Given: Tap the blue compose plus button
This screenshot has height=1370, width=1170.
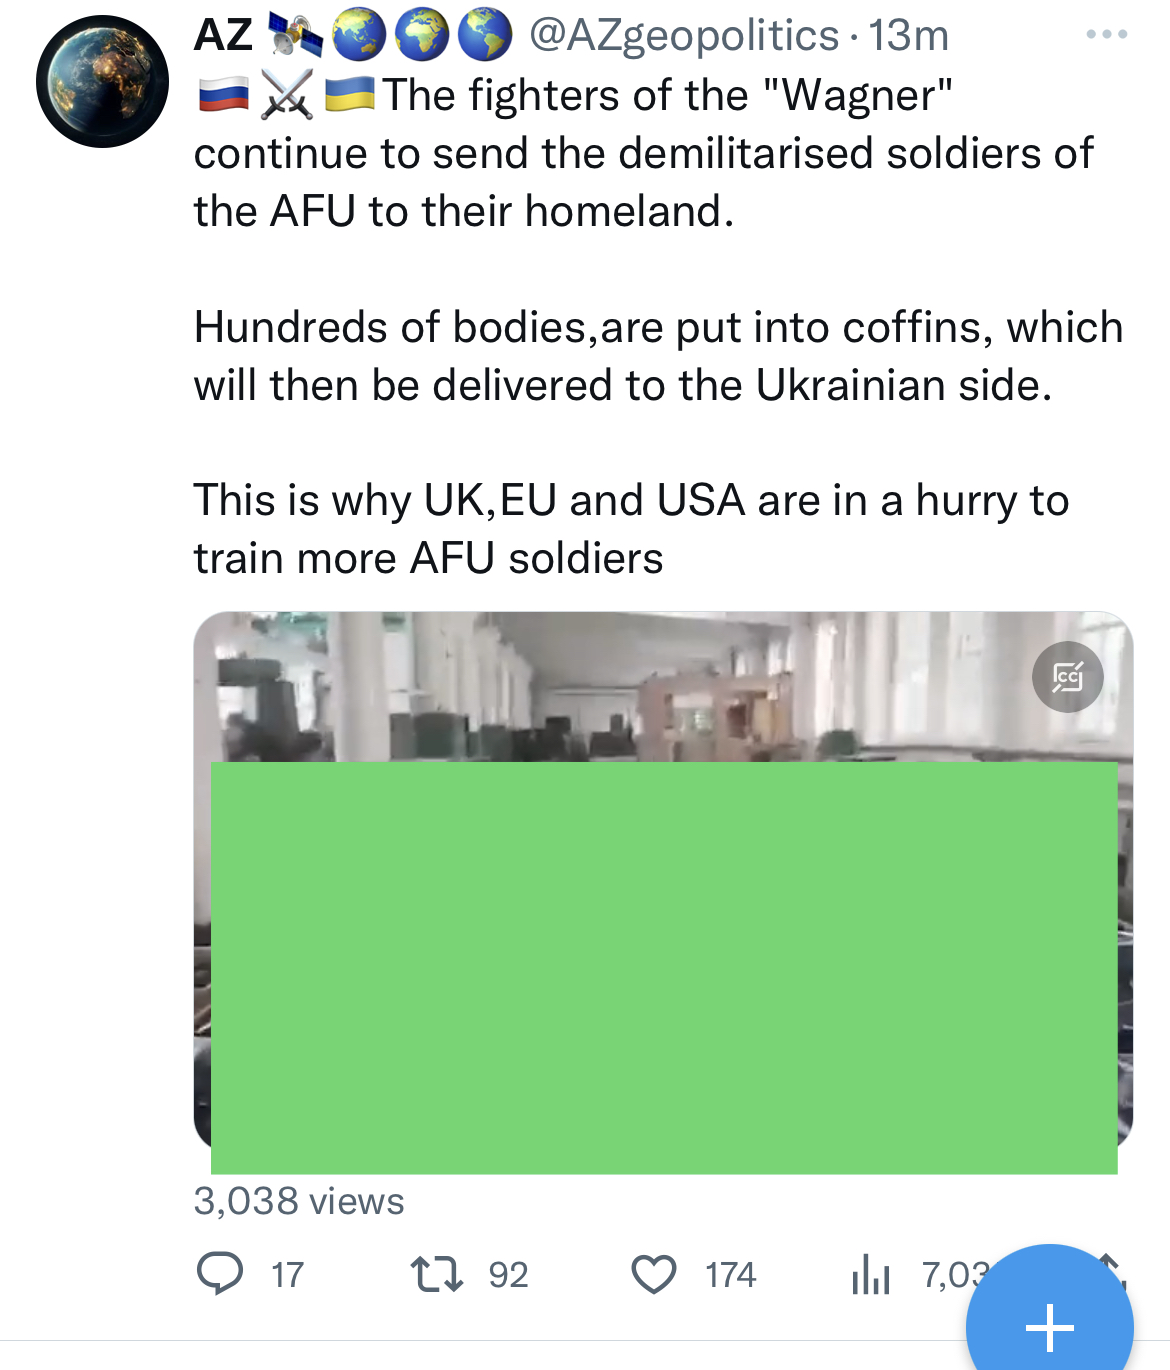Looking at the screenshot, I should point(1049,1327).
